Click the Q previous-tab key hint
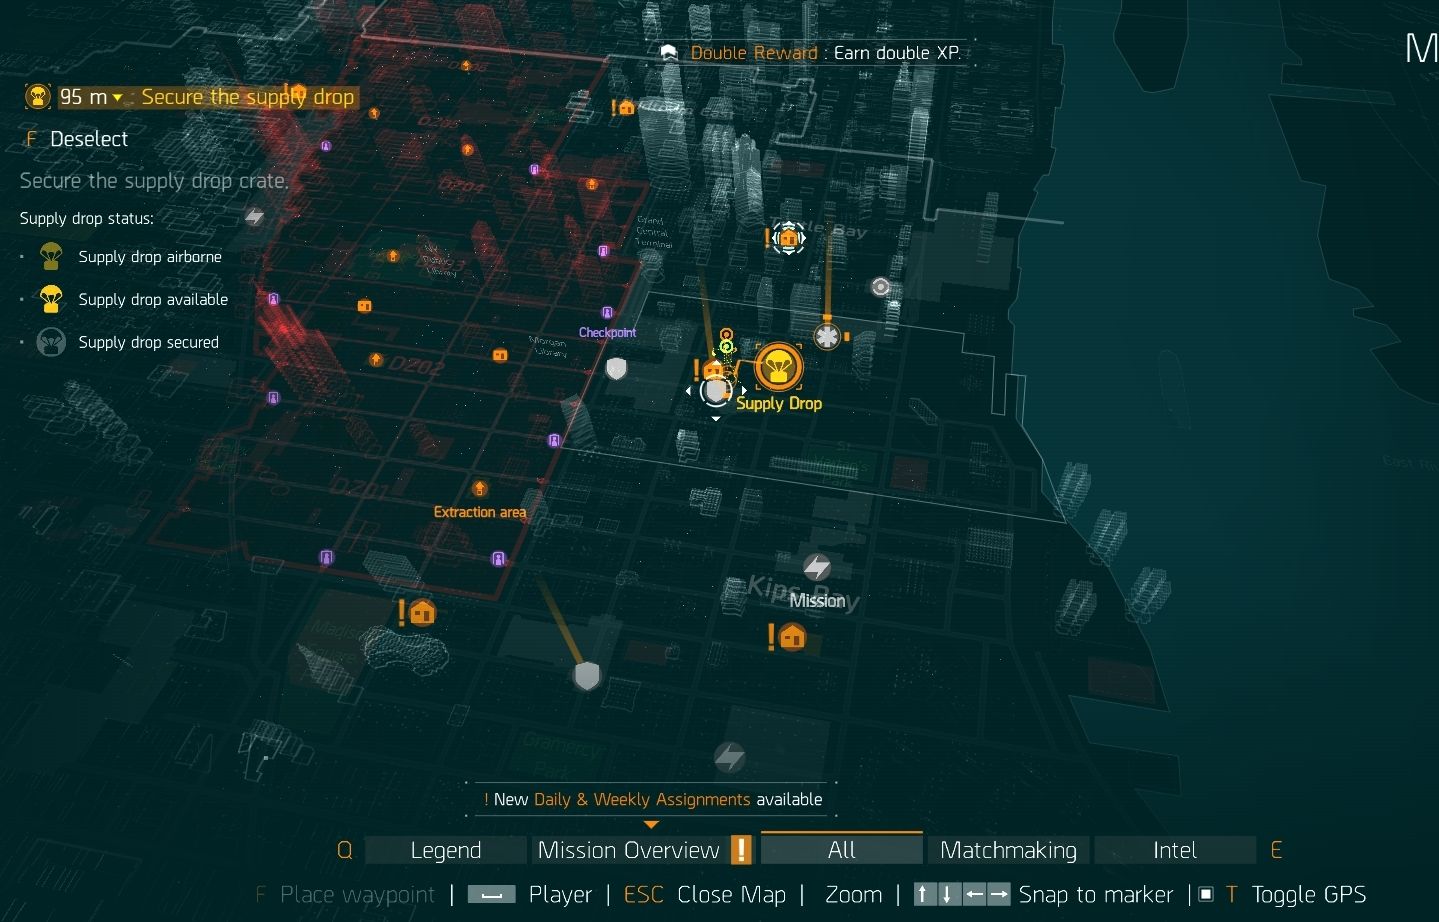 345,850
